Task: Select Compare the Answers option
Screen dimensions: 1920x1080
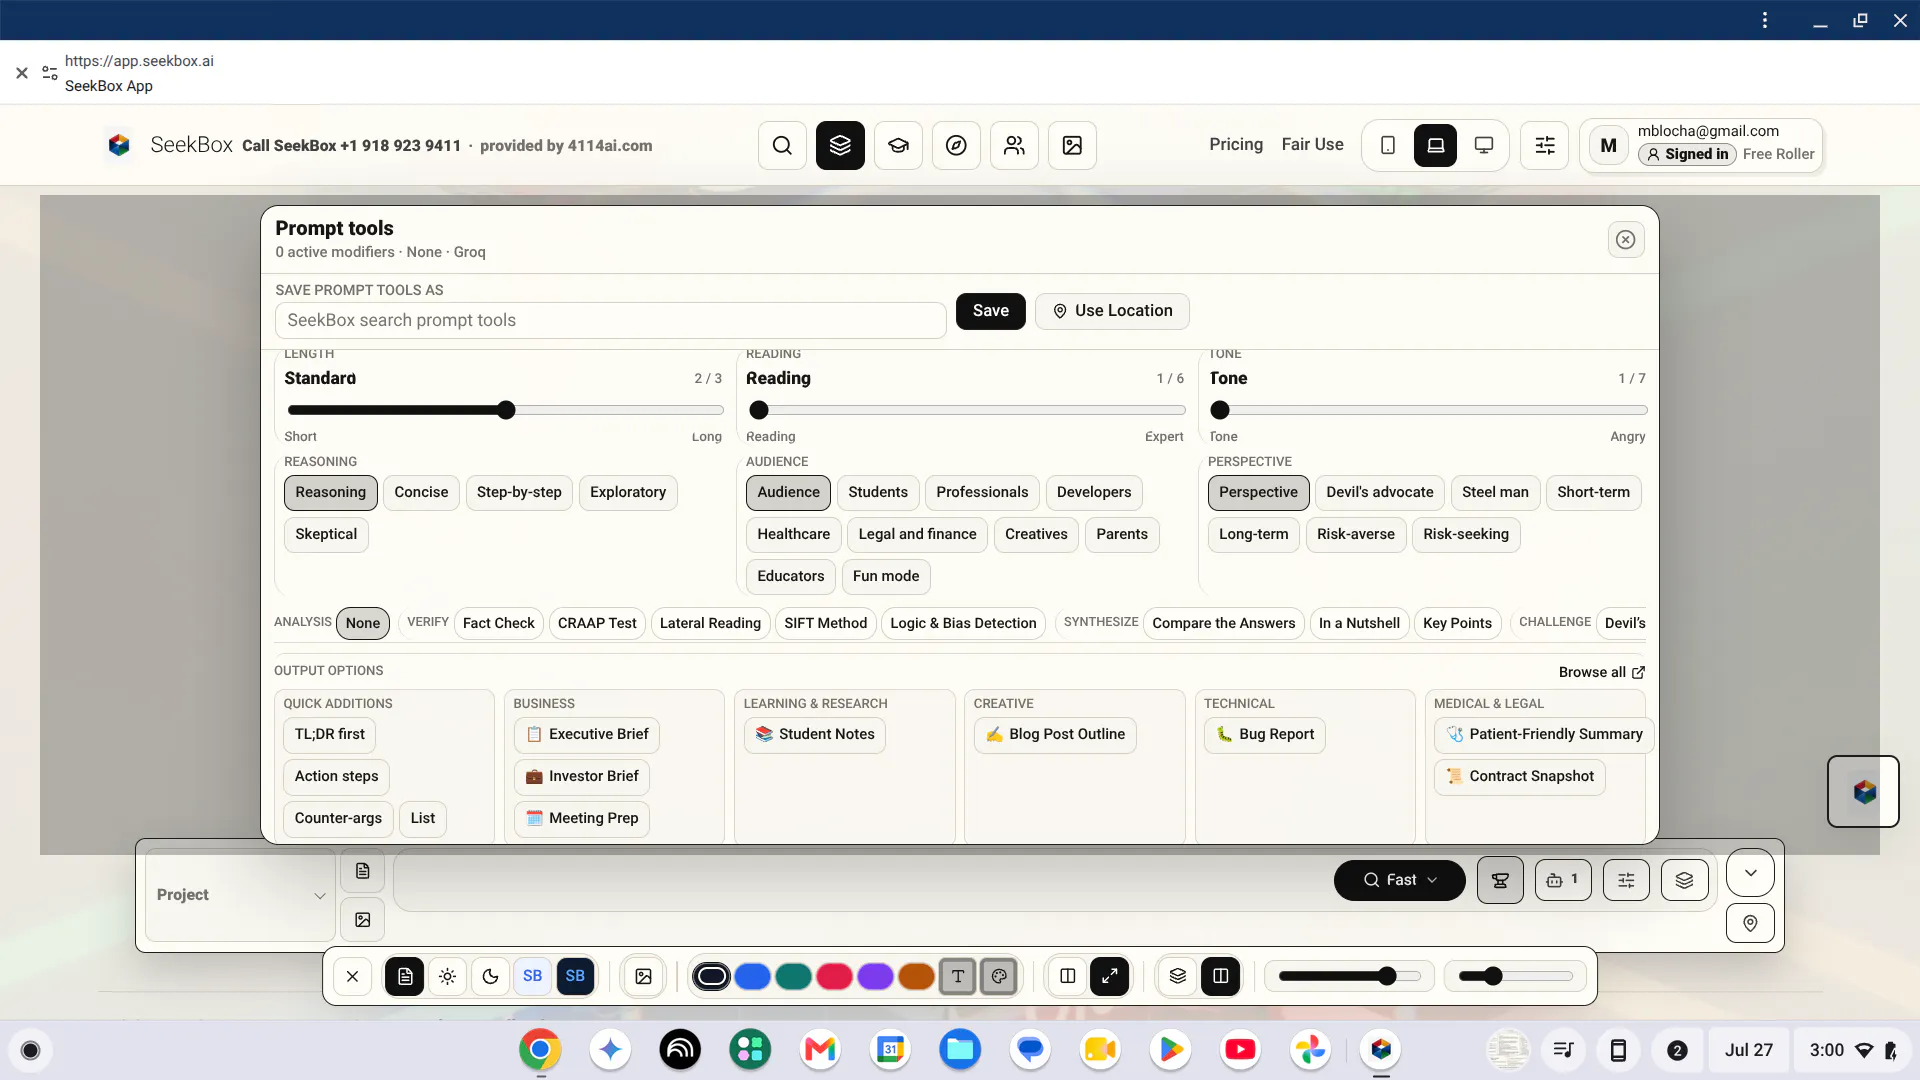Action: click(x=1224, y=623)
